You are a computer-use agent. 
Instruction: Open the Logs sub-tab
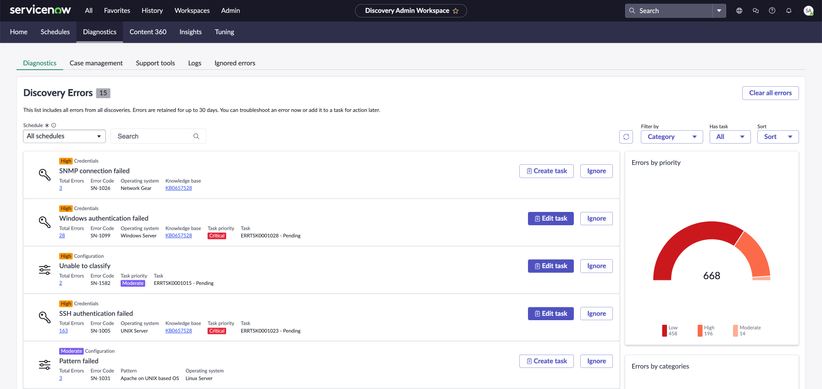pos(194,63)
